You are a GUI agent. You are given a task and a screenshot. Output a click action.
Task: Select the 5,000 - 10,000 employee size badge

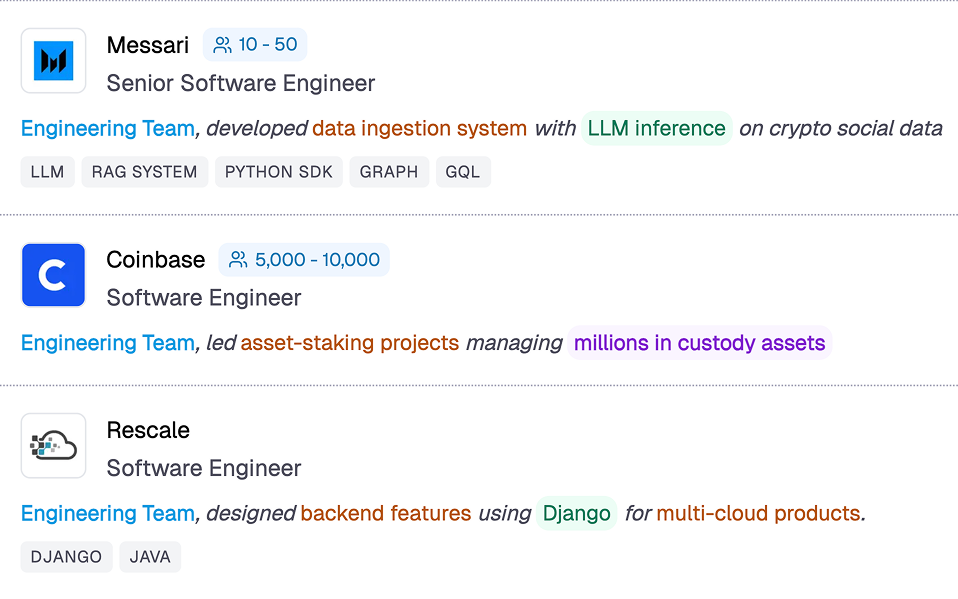click(304, 260)
